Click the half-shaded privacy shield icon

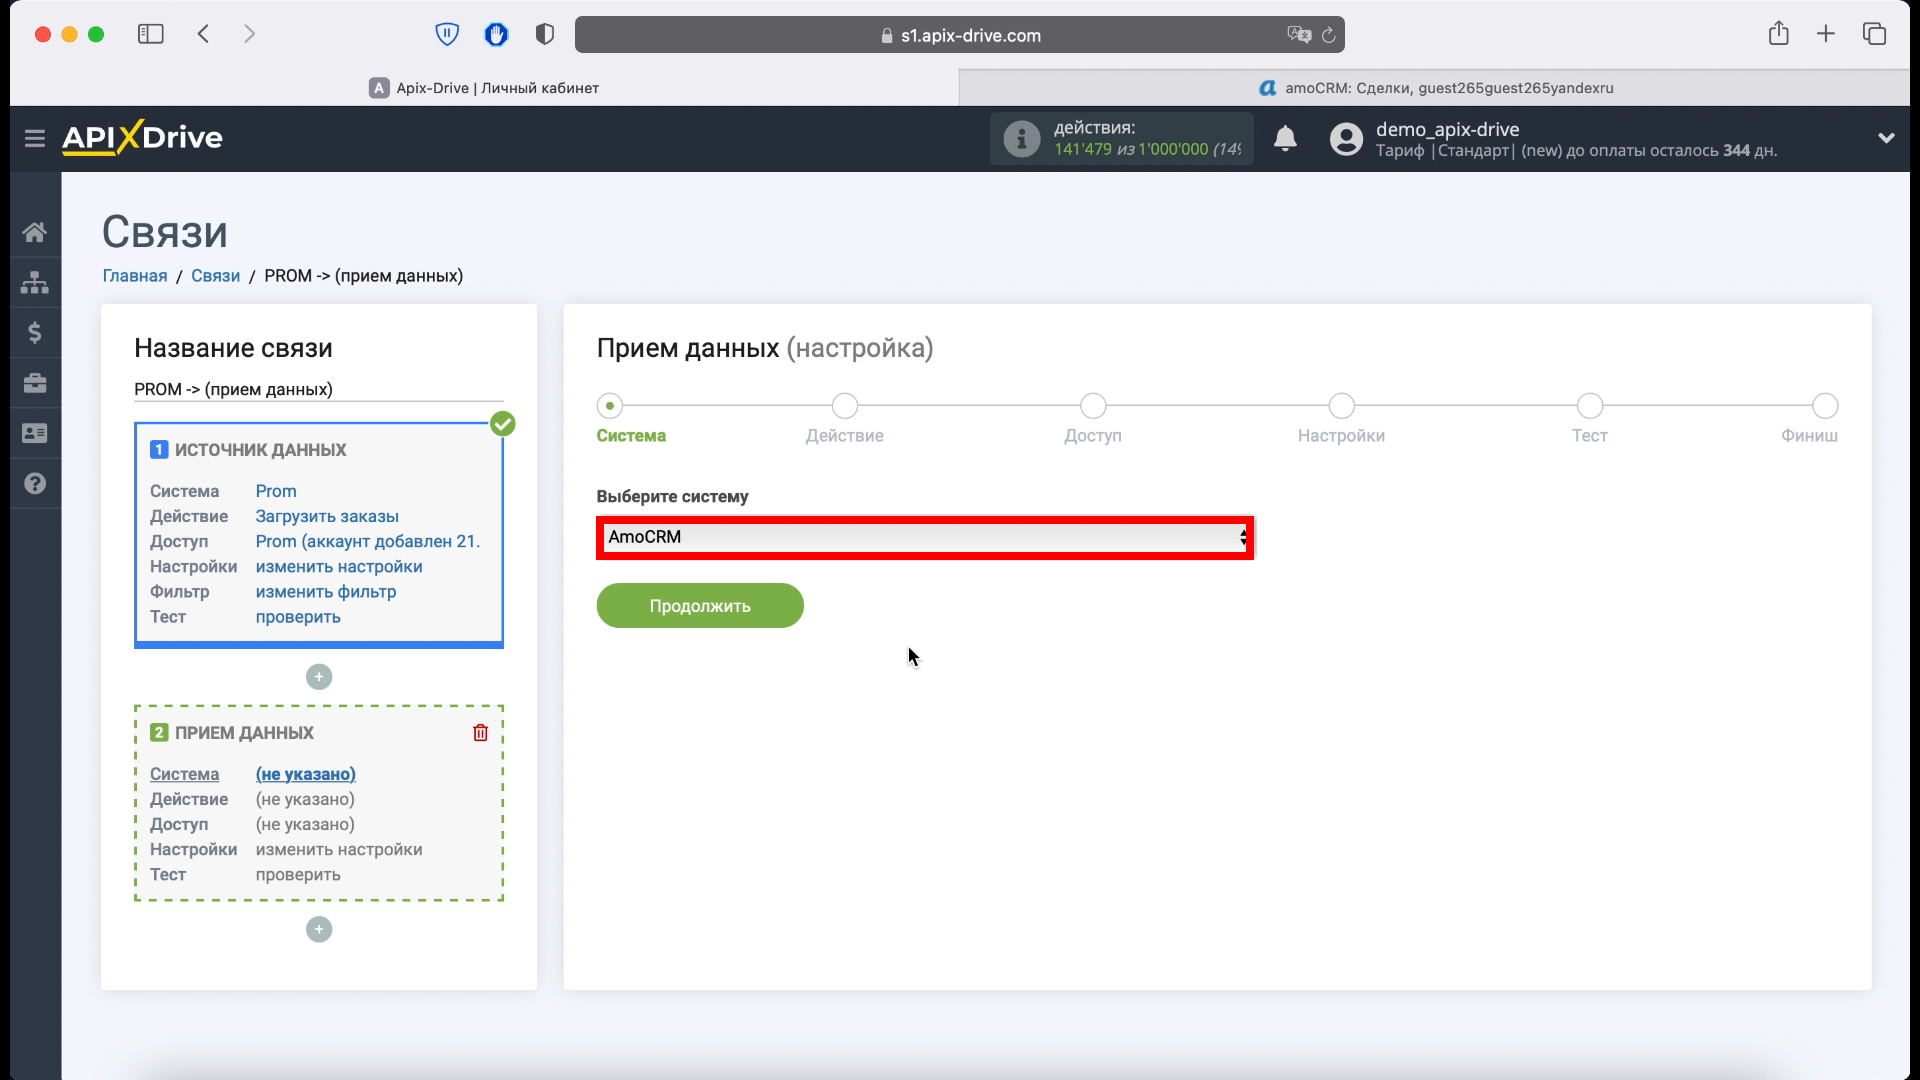click(x=545, y=35)
